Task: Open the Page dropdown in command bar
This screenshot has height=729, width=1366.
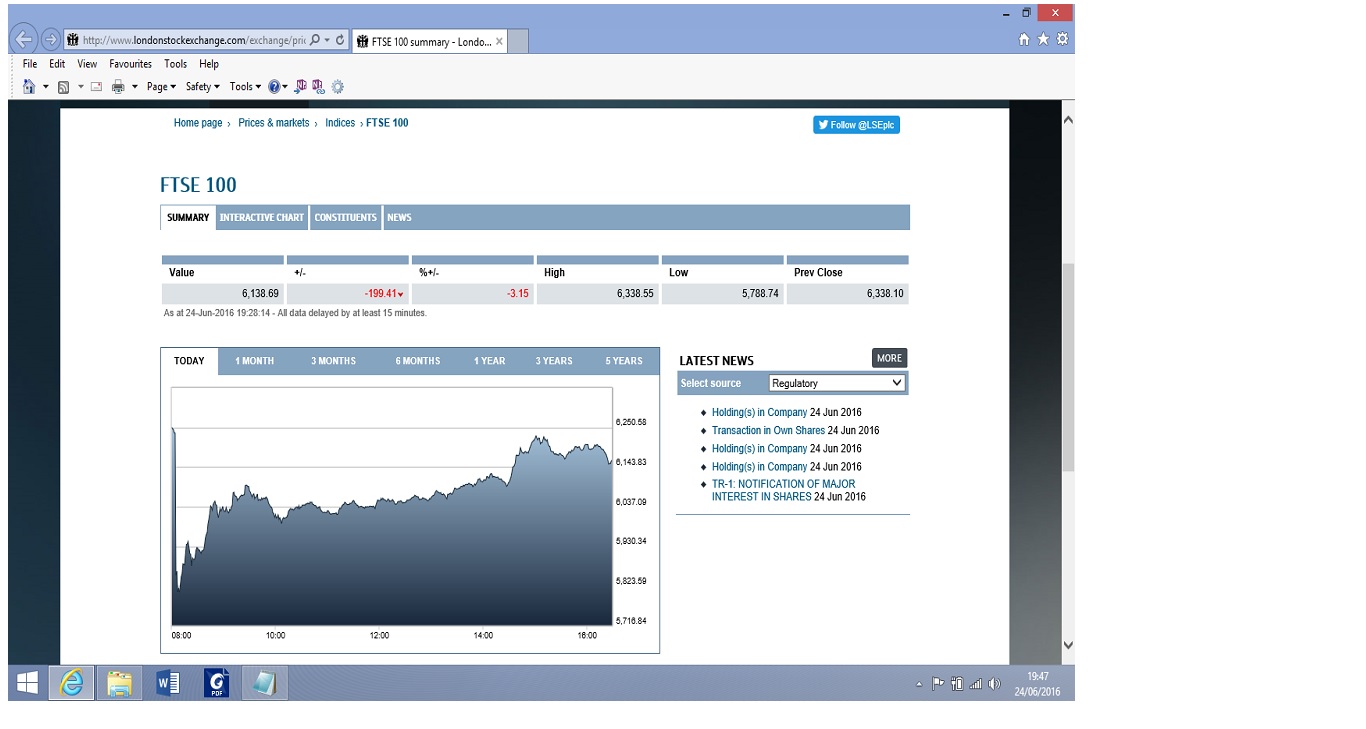Action: [161, 87]
